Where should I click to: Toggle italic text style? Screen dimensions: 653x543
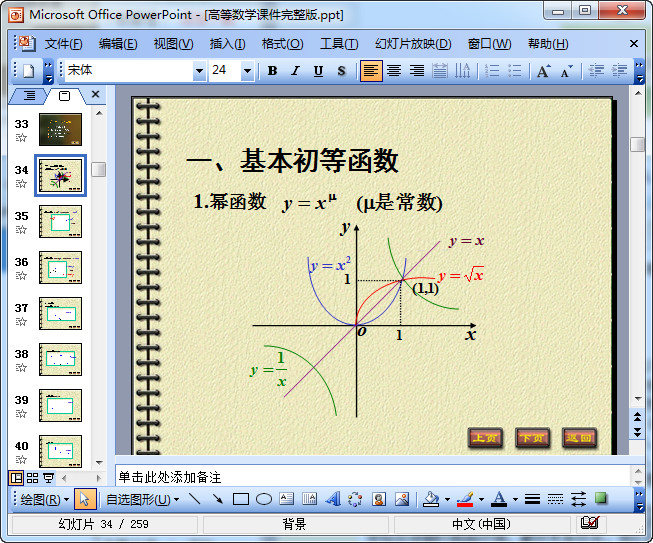pyautogui.click(x=295, y=71)
